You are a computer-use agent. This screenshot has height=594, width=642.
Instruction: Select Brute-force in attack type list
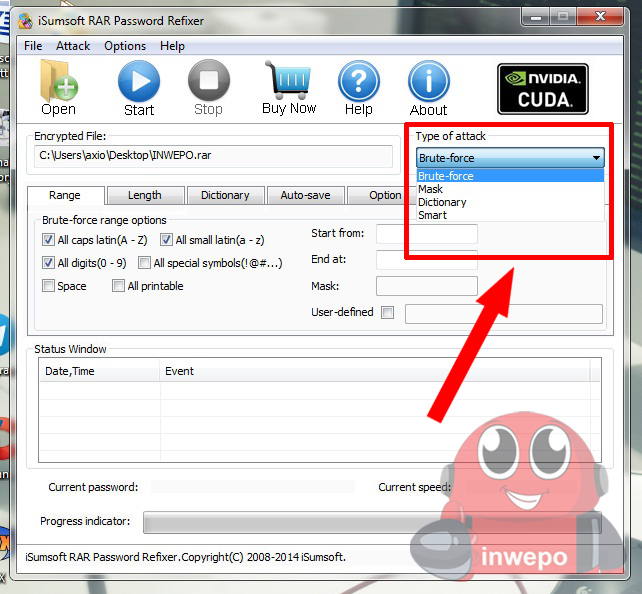coord(510,176)
